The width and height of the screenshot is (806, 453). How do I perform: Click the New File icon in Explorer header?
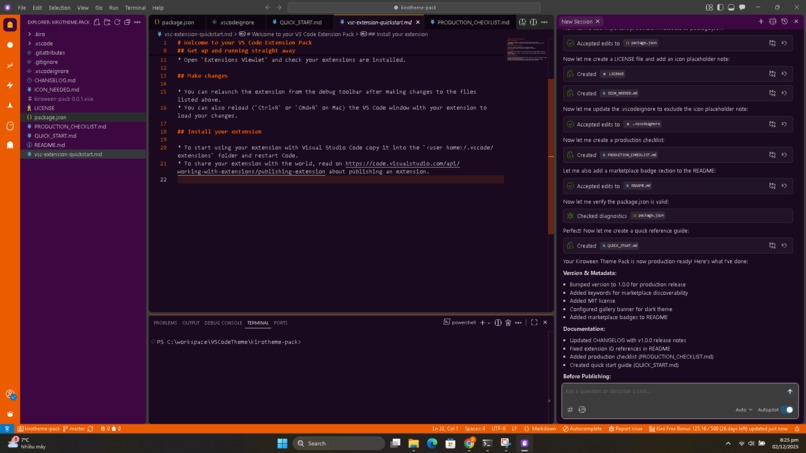[97, 22]
